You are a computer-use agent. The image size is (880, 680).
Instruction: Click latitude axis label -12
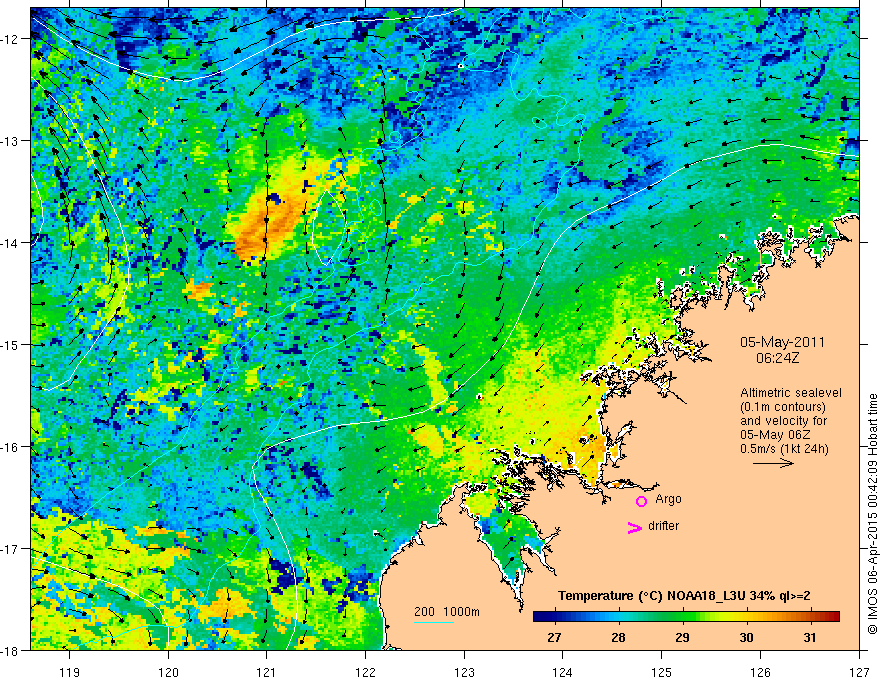[x=11, y=39]
